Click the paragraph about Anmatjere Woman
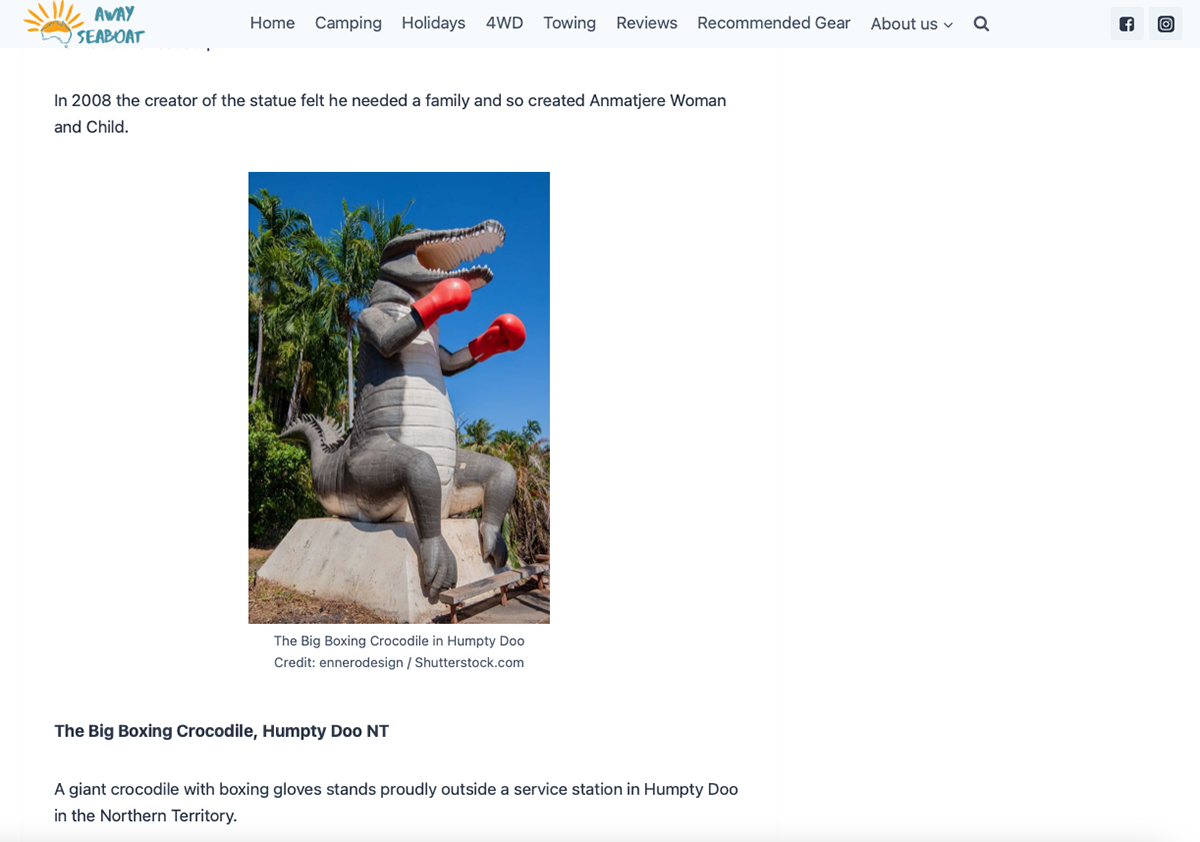 390,114
